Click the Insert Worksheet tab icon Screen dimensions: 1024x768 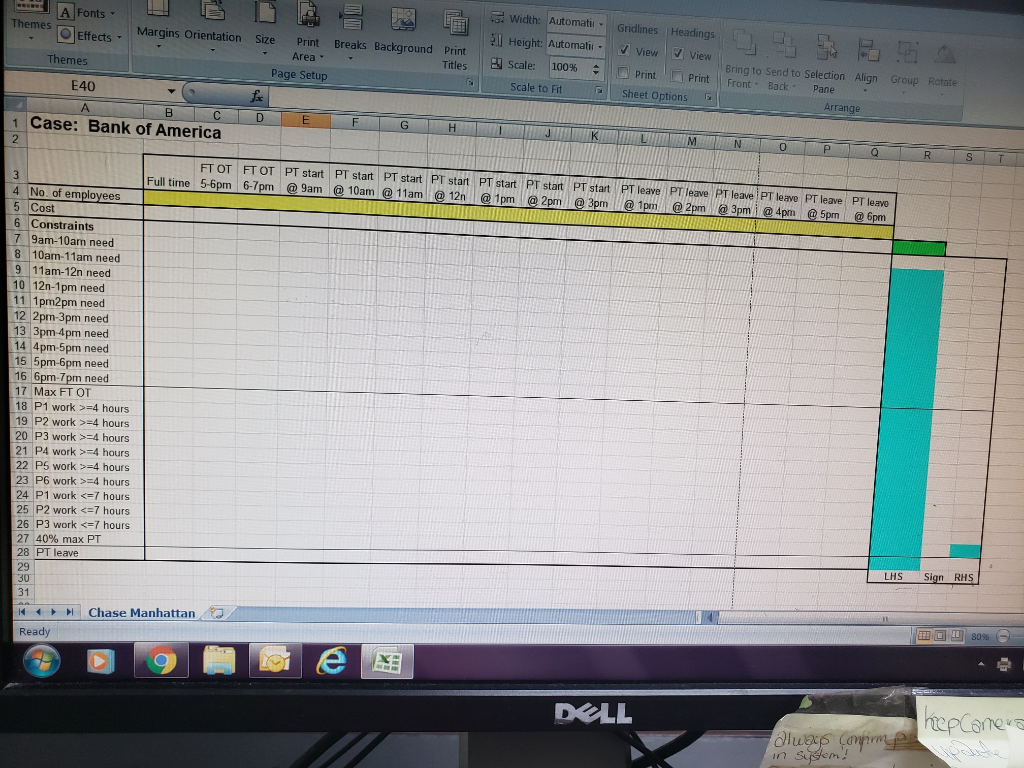(217, 613)
